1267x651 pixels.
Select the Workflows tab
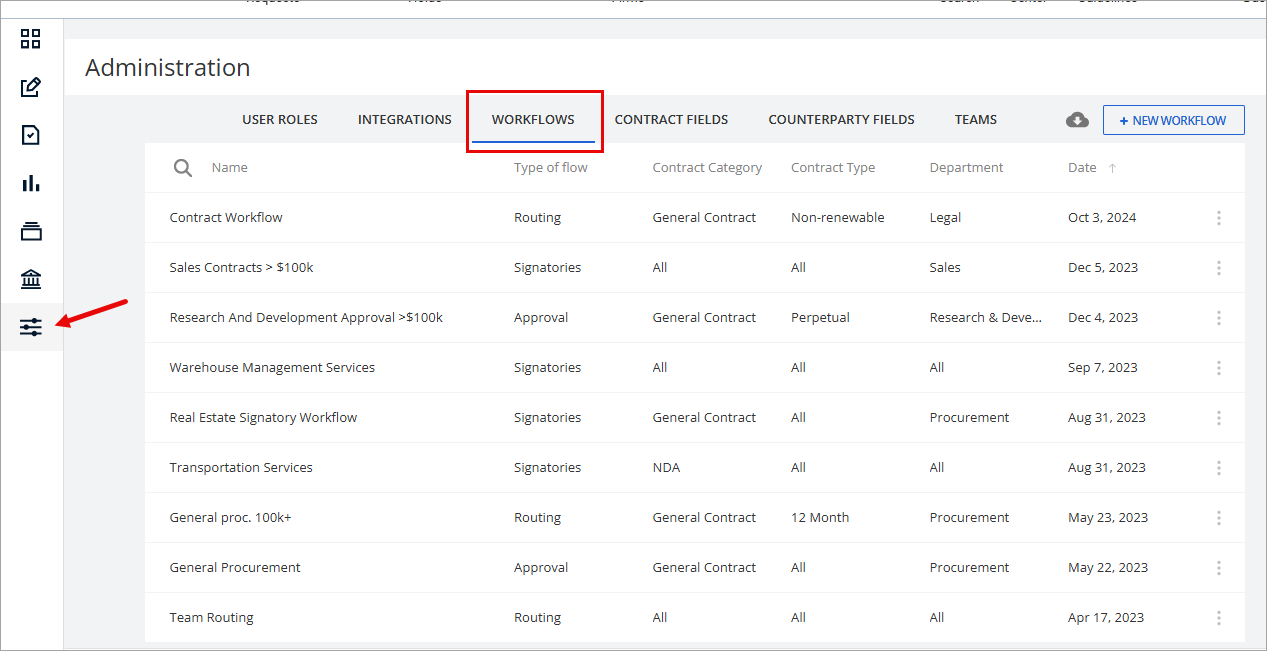(x=533, y=120)
